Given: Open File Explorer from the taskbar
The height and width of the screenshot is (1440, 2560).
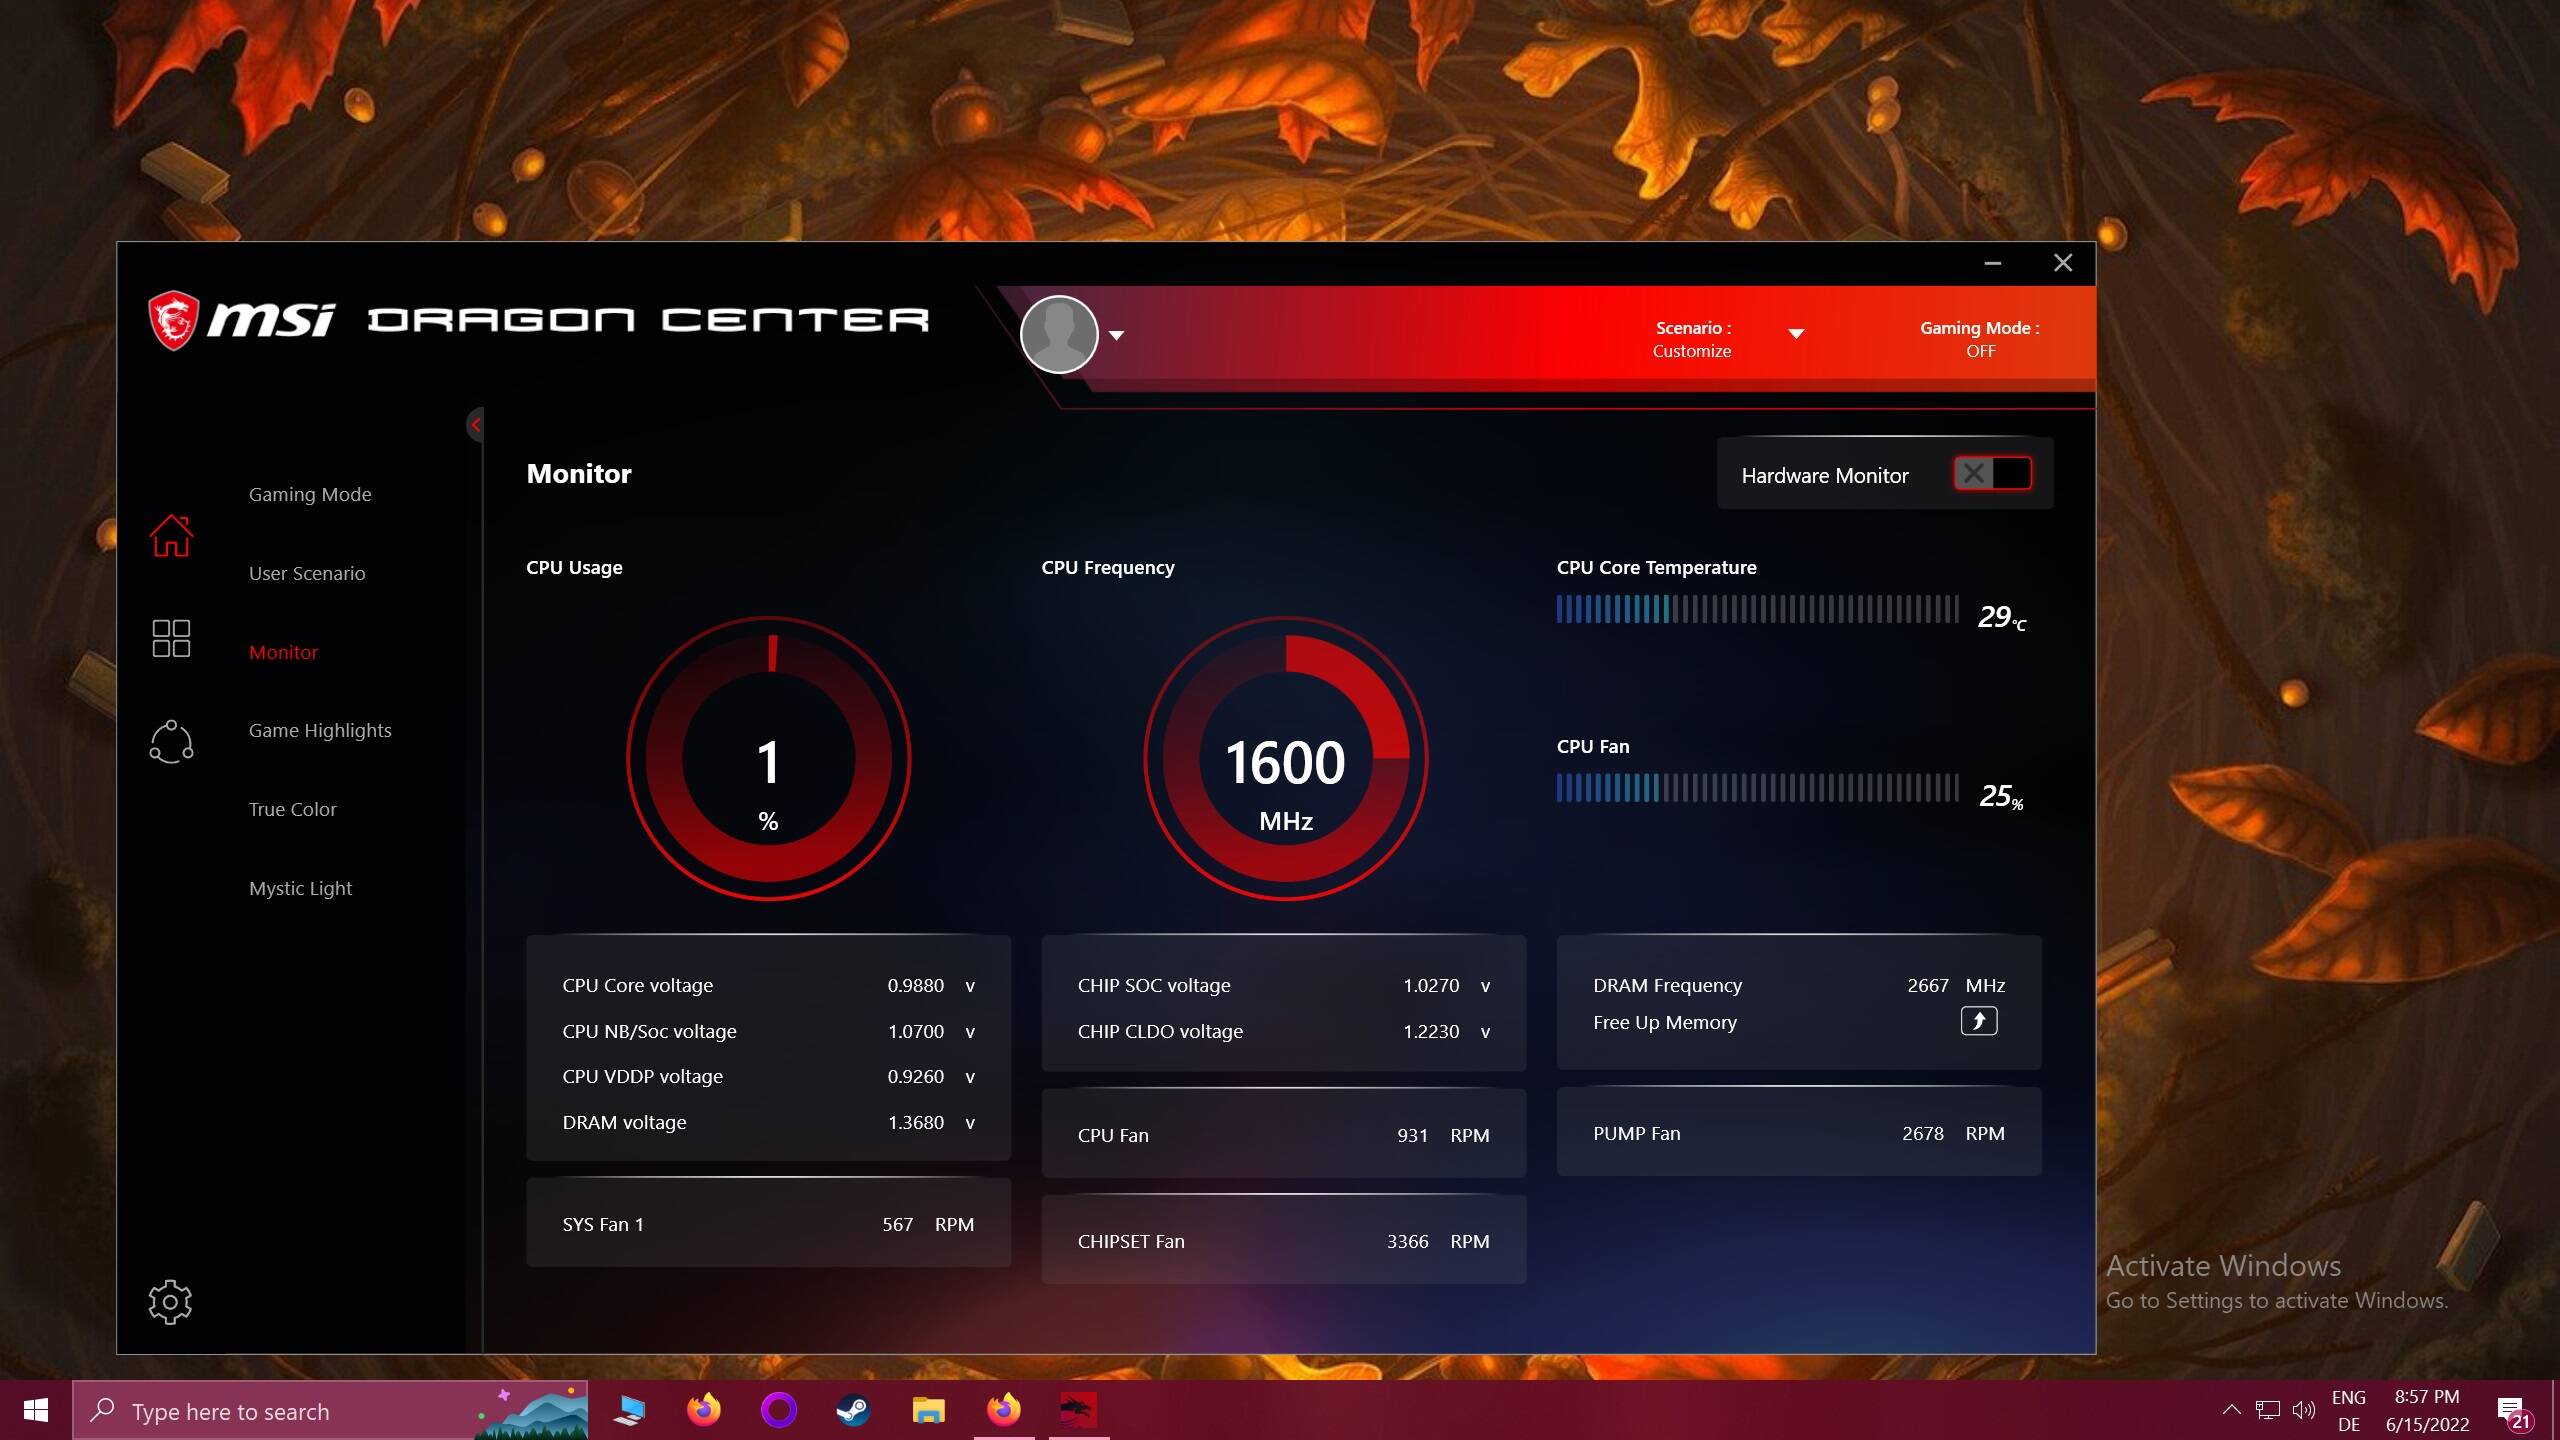Looking at the screenshot, I should point(928,1410).
